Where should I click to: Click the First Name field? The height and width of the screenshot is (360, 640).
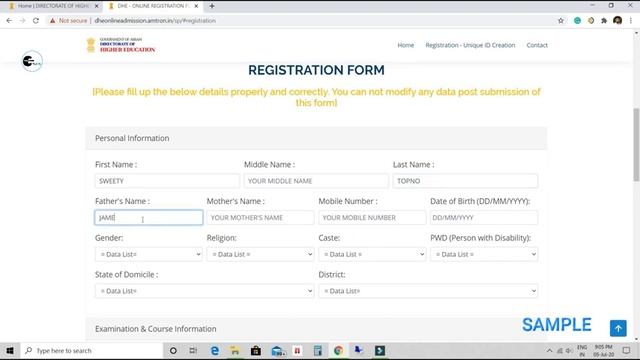(x=167, y=181)
